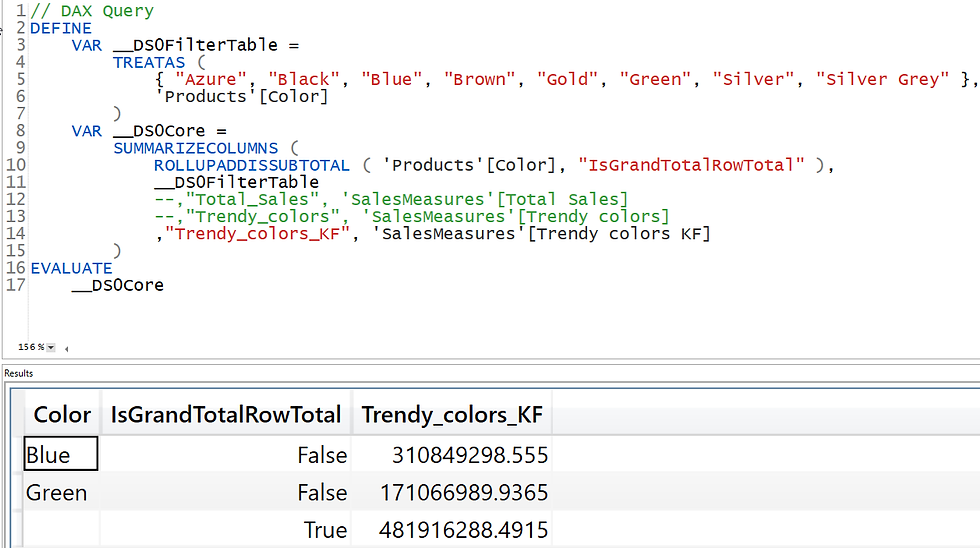Click the "Silver Grey" string on line 5
Screen dimensions: 980x548
coord(882,79)
